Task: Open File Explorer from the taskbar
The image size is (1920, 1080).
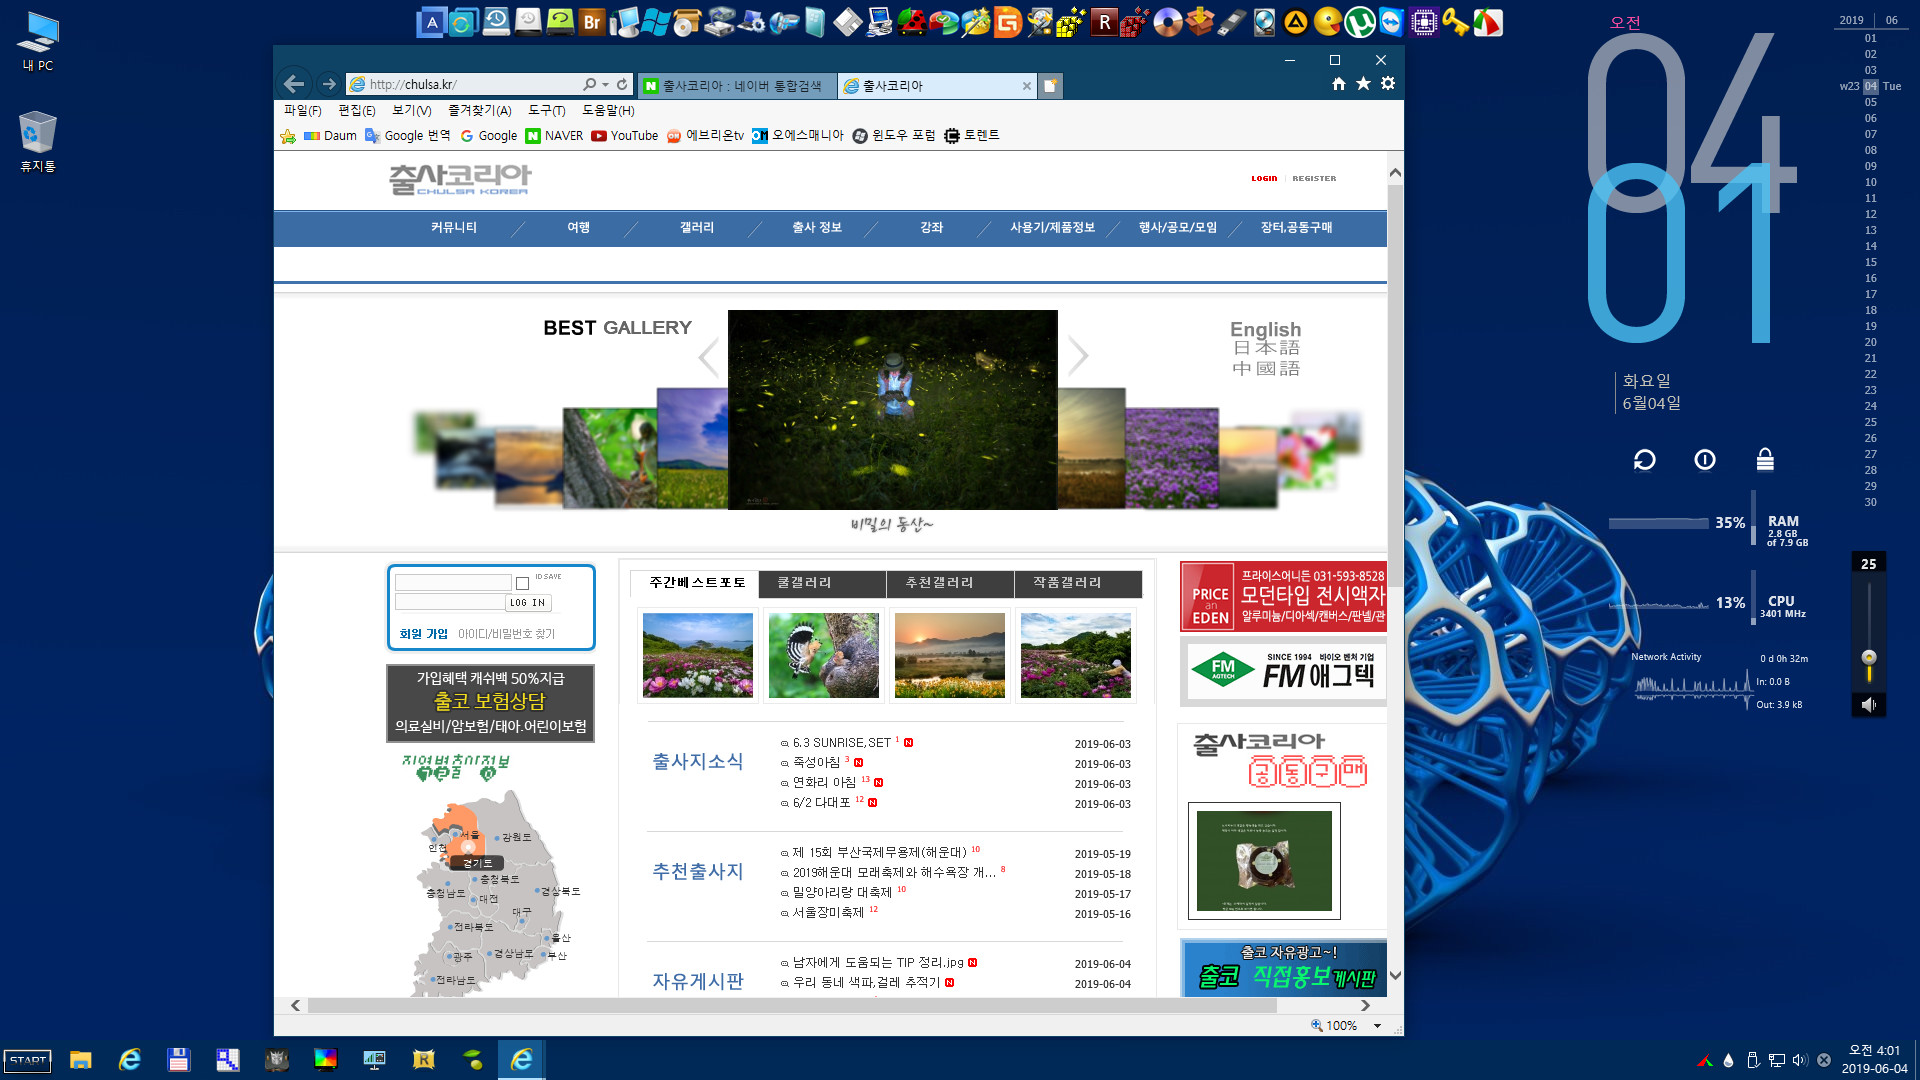Action: [81, 1060]
